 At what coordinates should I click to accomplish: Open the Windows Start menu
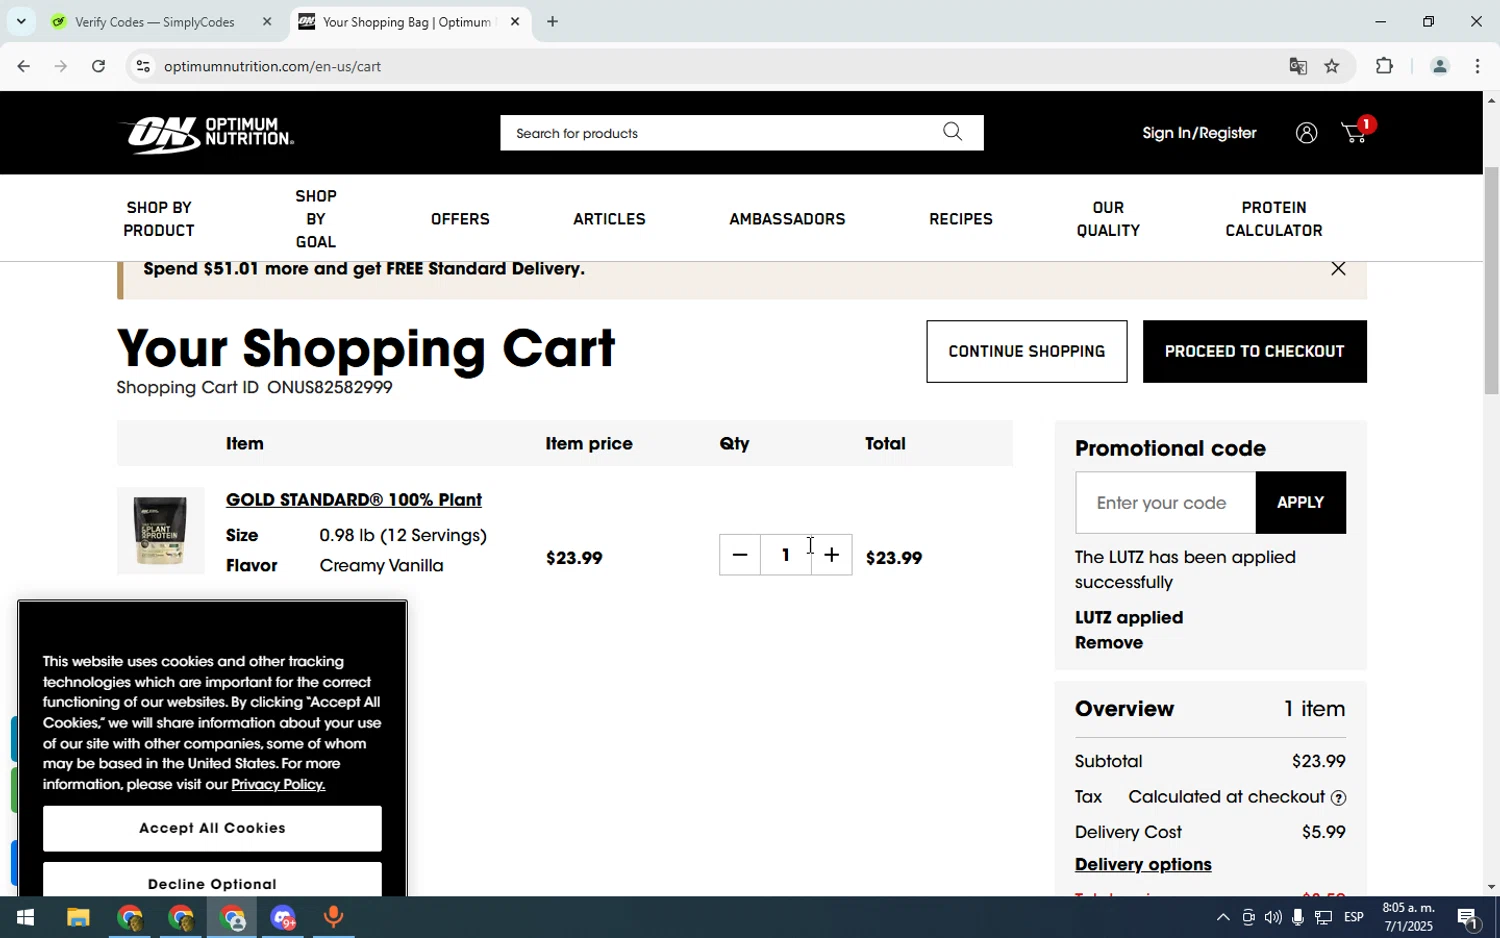coord(25,917)
